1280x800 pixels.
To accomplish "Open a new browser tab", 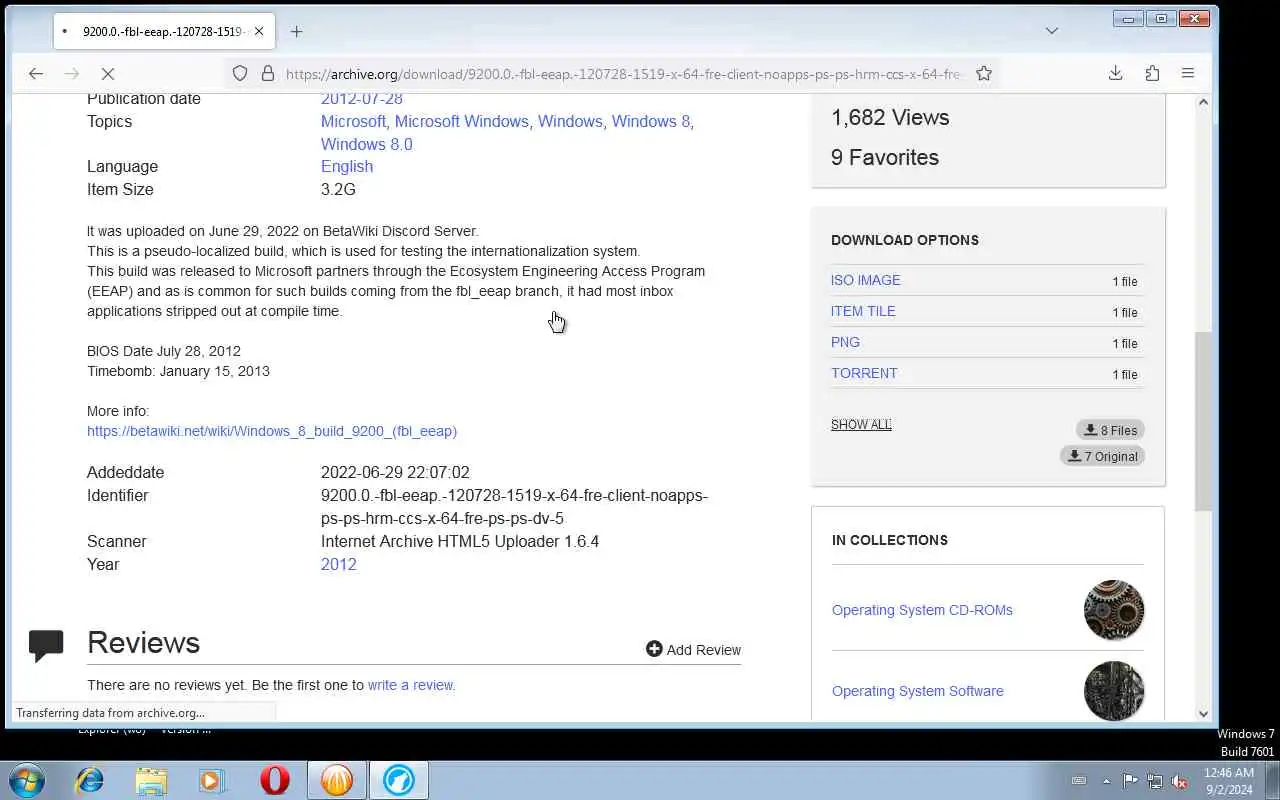I will [296, 31].
